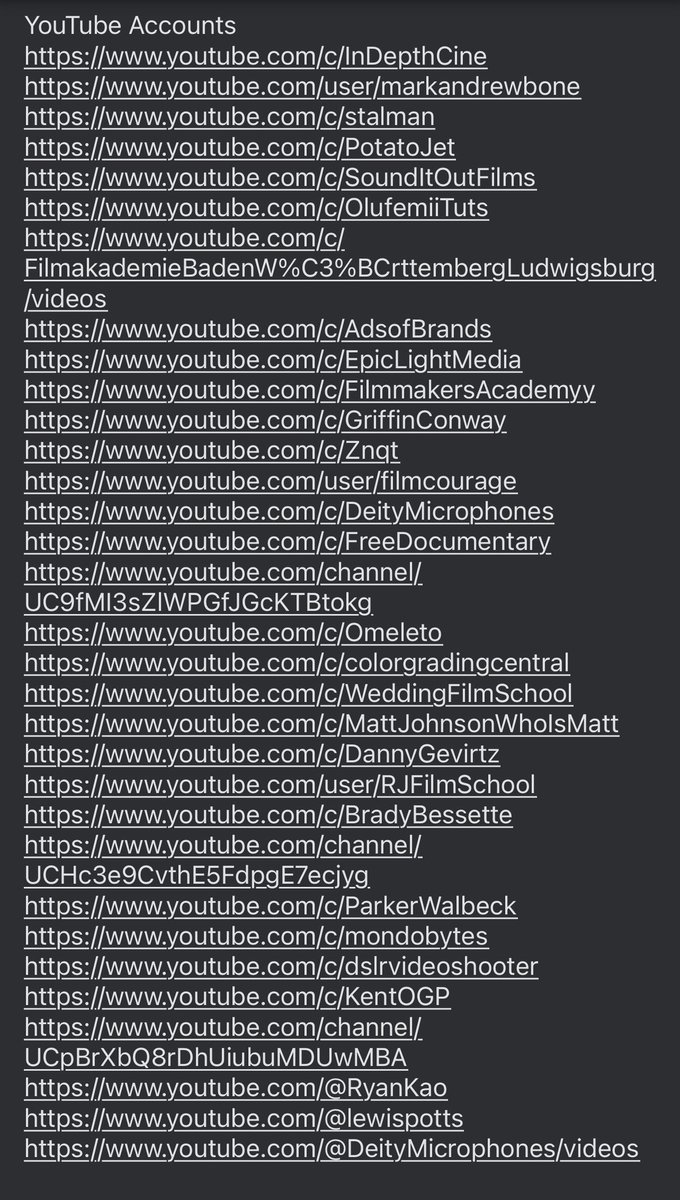Visit the FilmmakersAcademyy channel link
The width and height of the screenshot is (680, 1200).
310,390
